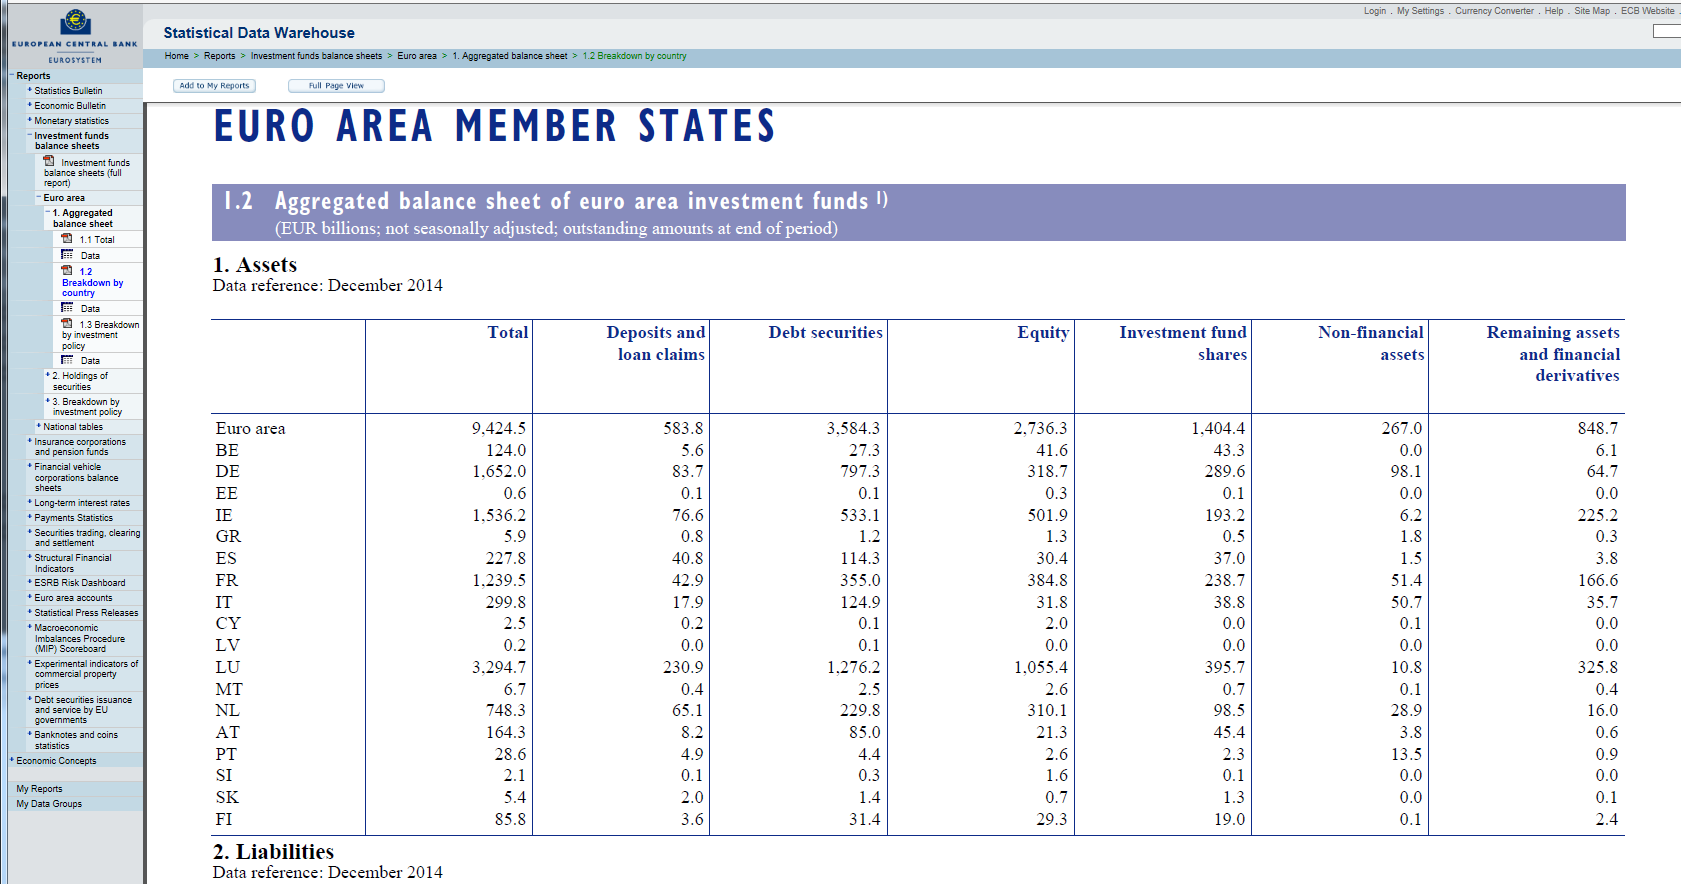
Task: Expand the Economic Bulletin node
Action: pyautogui.click(x=30, y=106)
